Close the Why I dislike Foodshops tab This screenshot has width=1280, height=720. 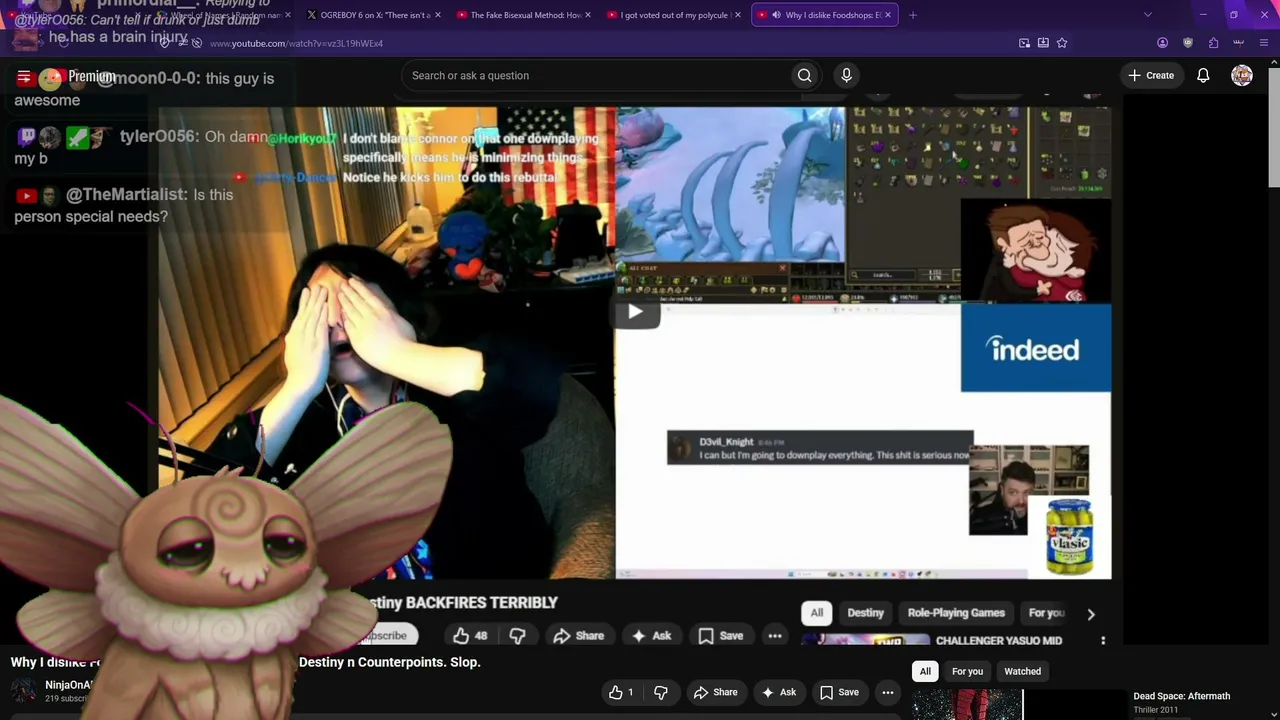point(887,15)
